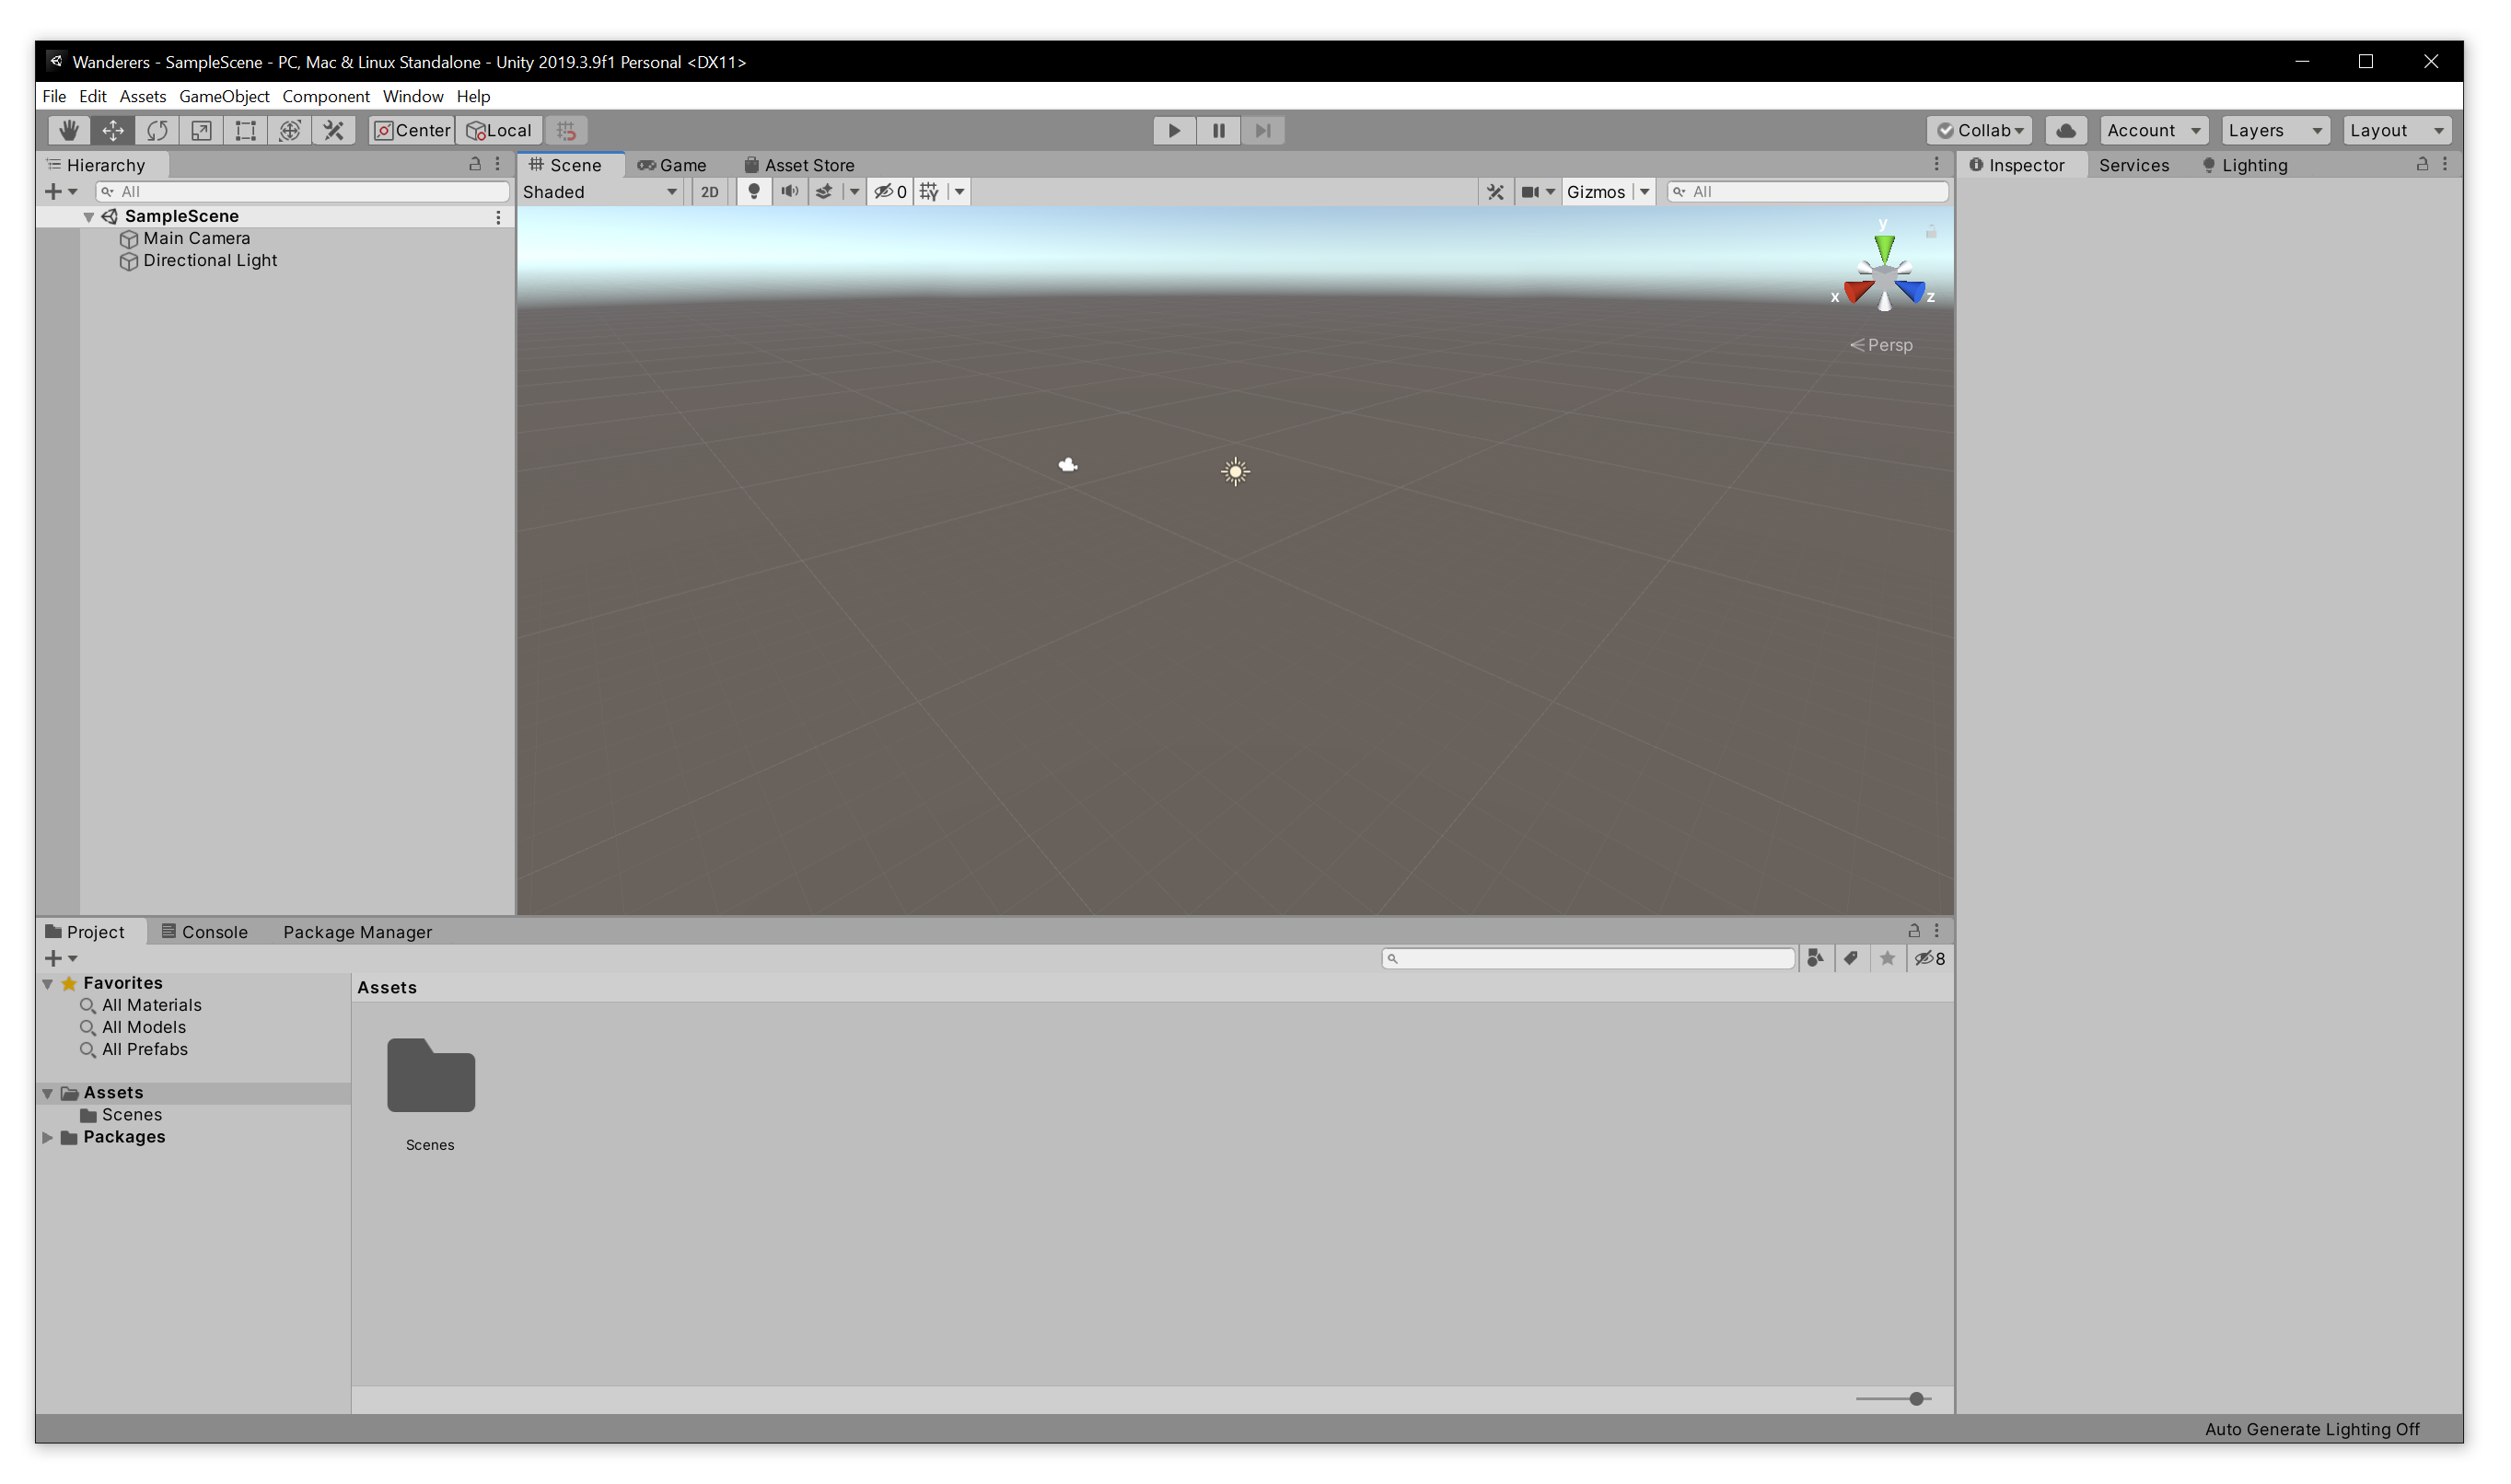
Task: Switch to the Services tab
Action: [x=2135, y=166]
